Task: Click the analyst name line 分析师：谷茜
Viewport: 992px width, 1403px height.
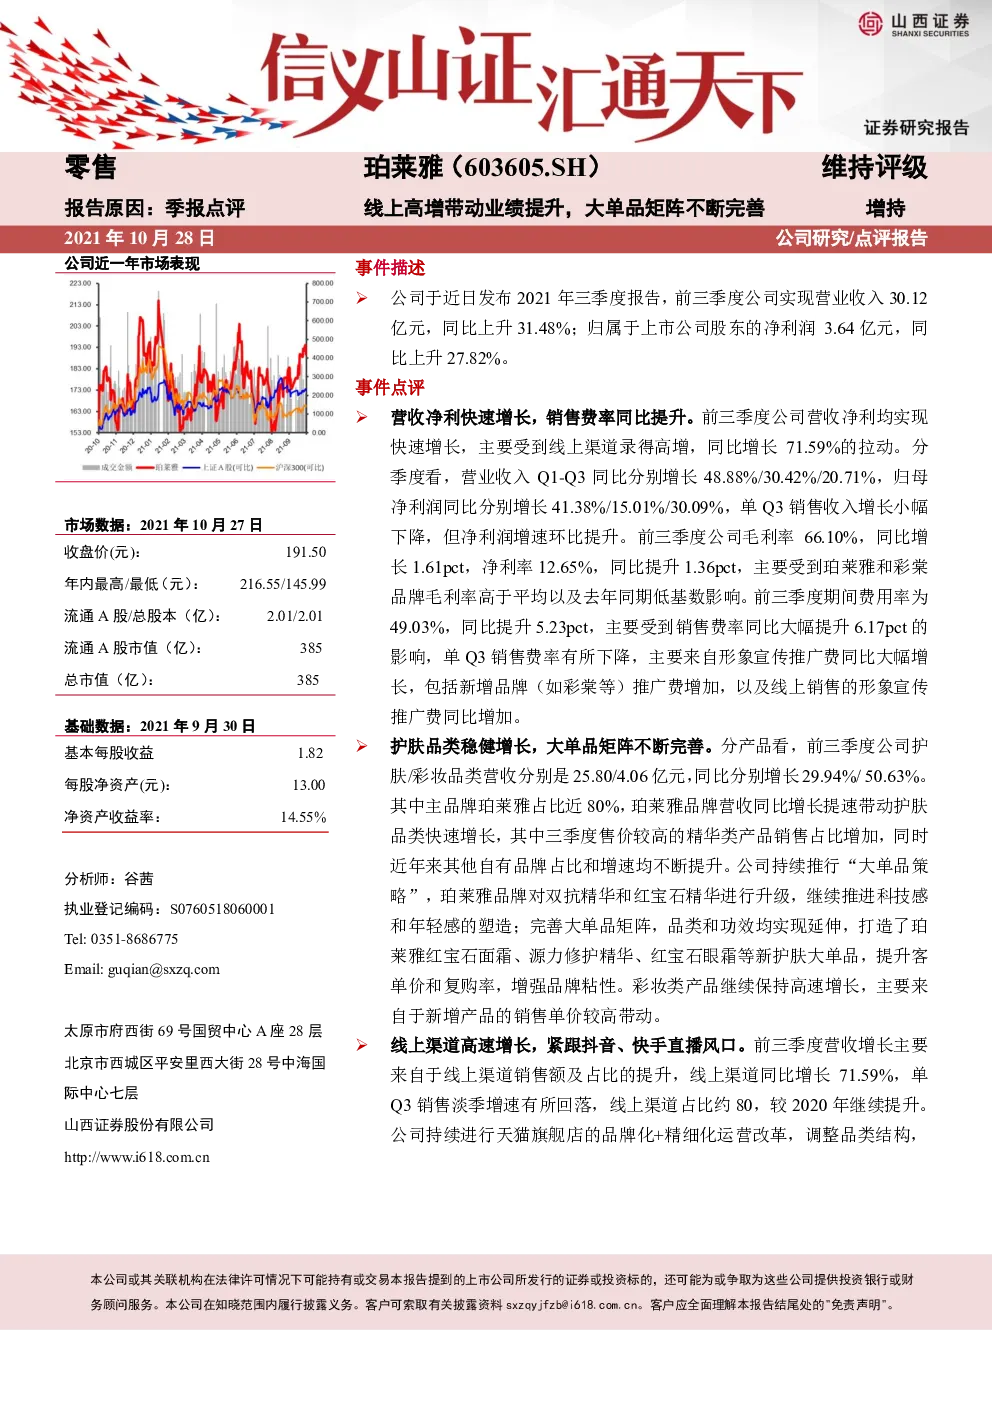Action: pyautogui.click(x=109, y=879)
